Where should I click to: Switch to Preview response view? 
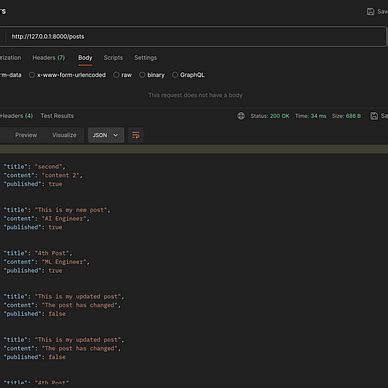point(26,135)
